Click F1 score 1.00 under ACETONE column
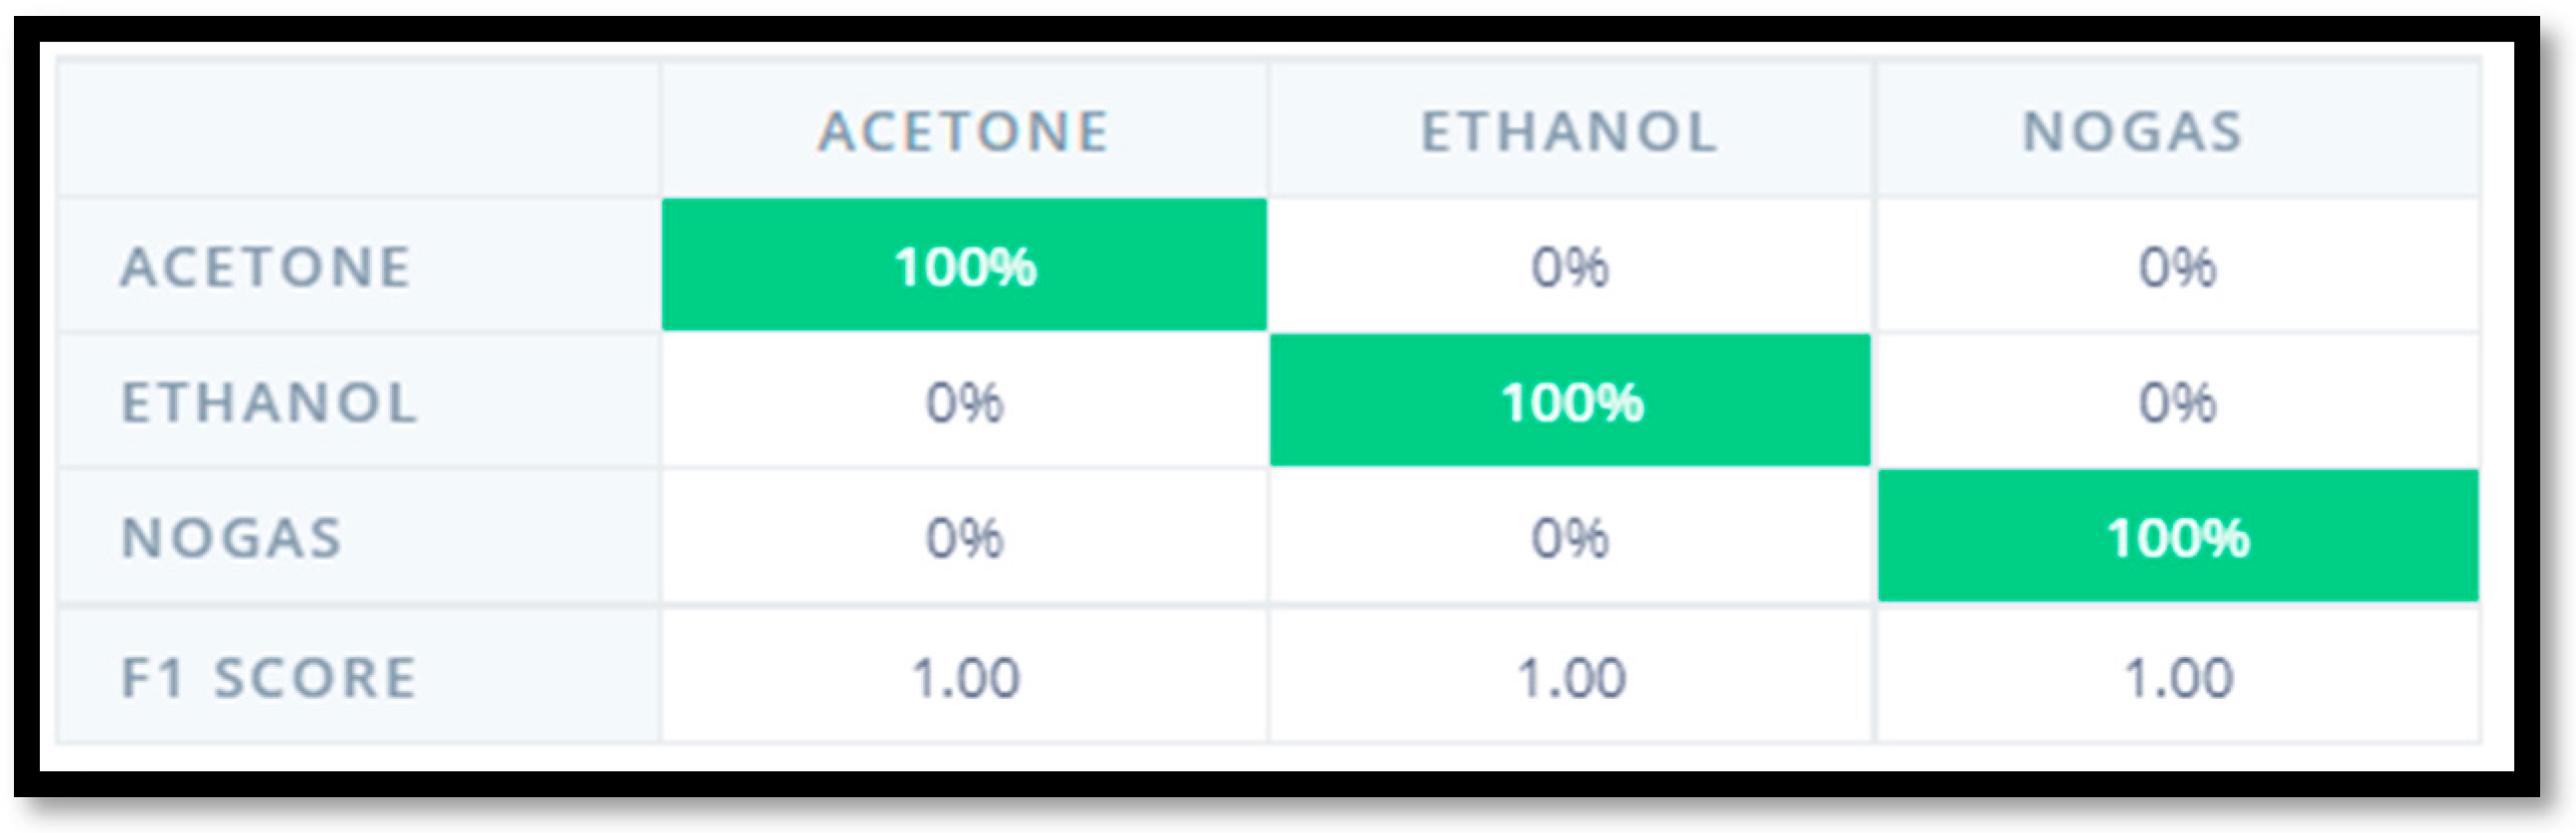 click(964, 677)
